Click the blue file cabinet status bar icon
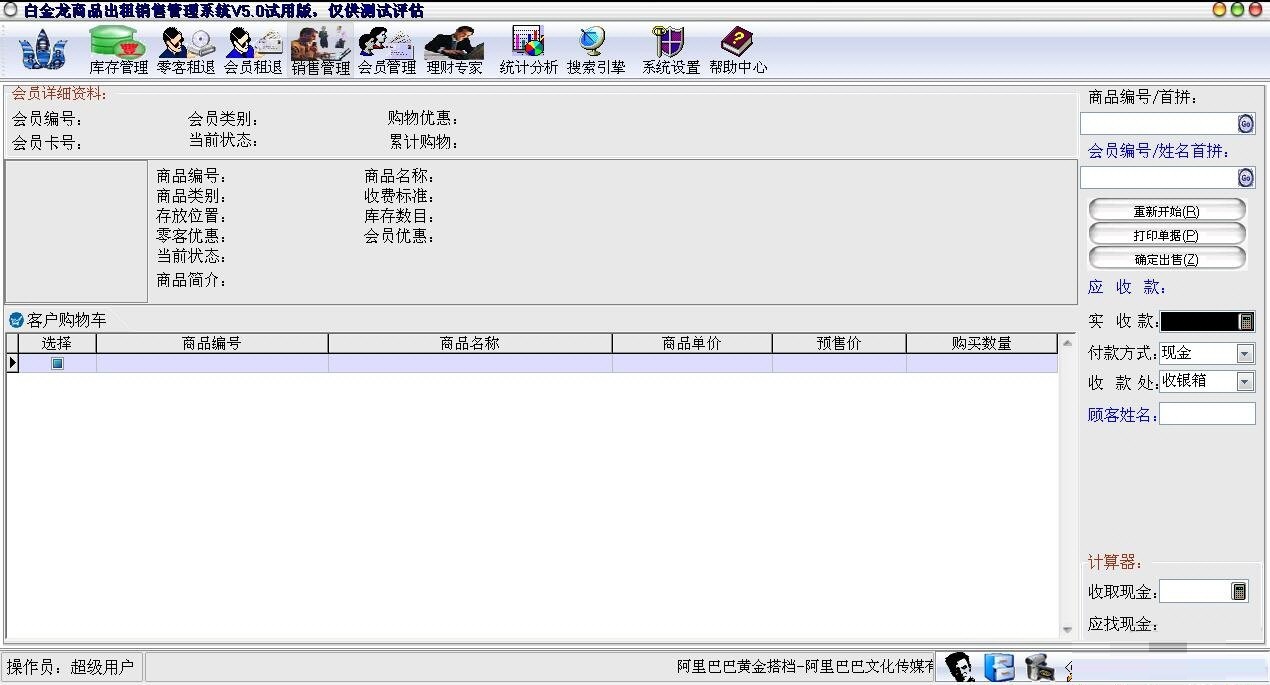 coord(999,667)
